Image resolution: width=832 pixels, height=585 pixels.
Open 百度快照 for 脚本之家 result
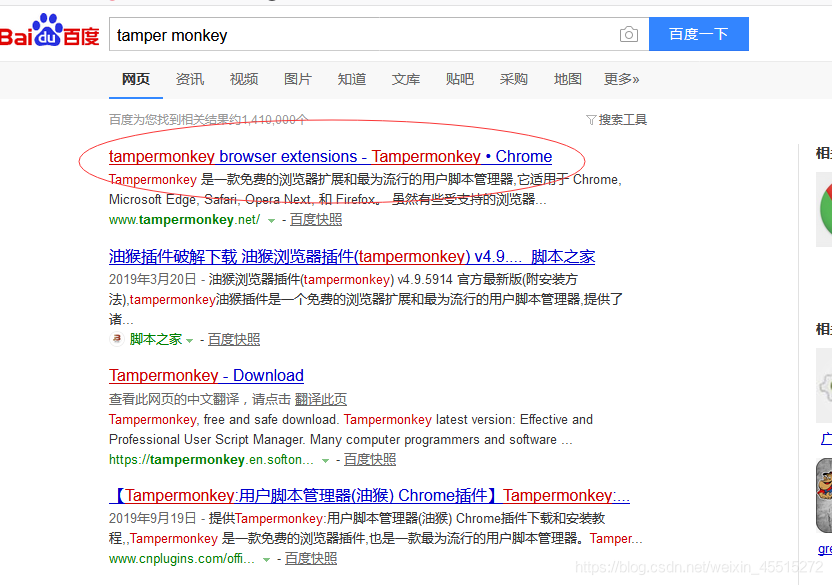click(234, 339)
